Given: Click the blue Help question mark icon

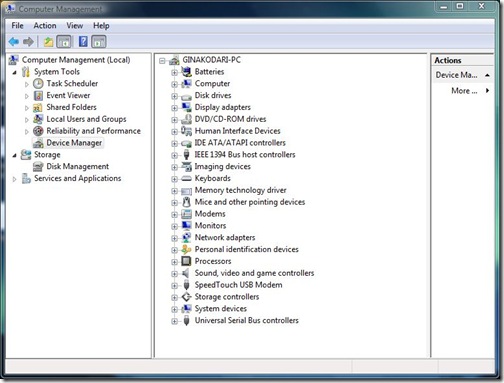Looking at the screenshot, I should coord(83,42).
